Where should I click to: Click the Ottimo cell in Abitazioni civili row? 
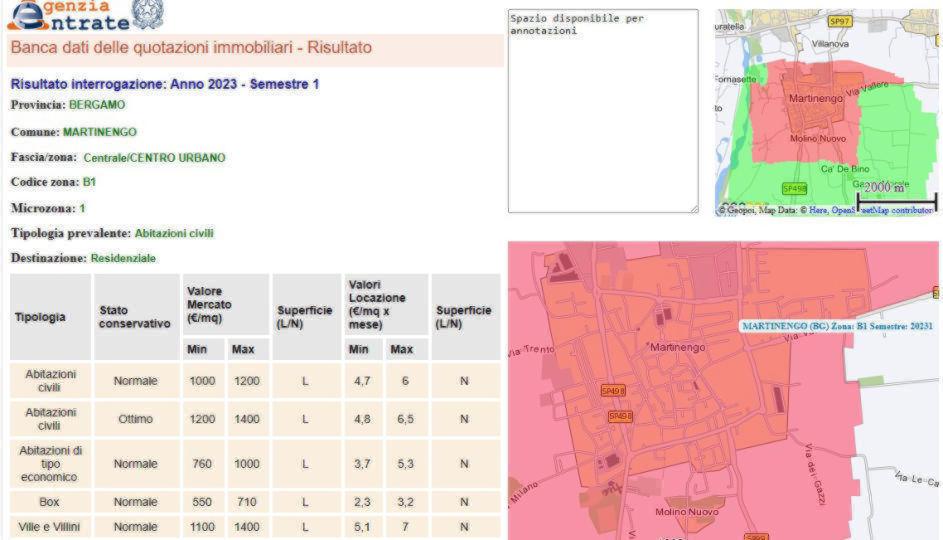135,419
